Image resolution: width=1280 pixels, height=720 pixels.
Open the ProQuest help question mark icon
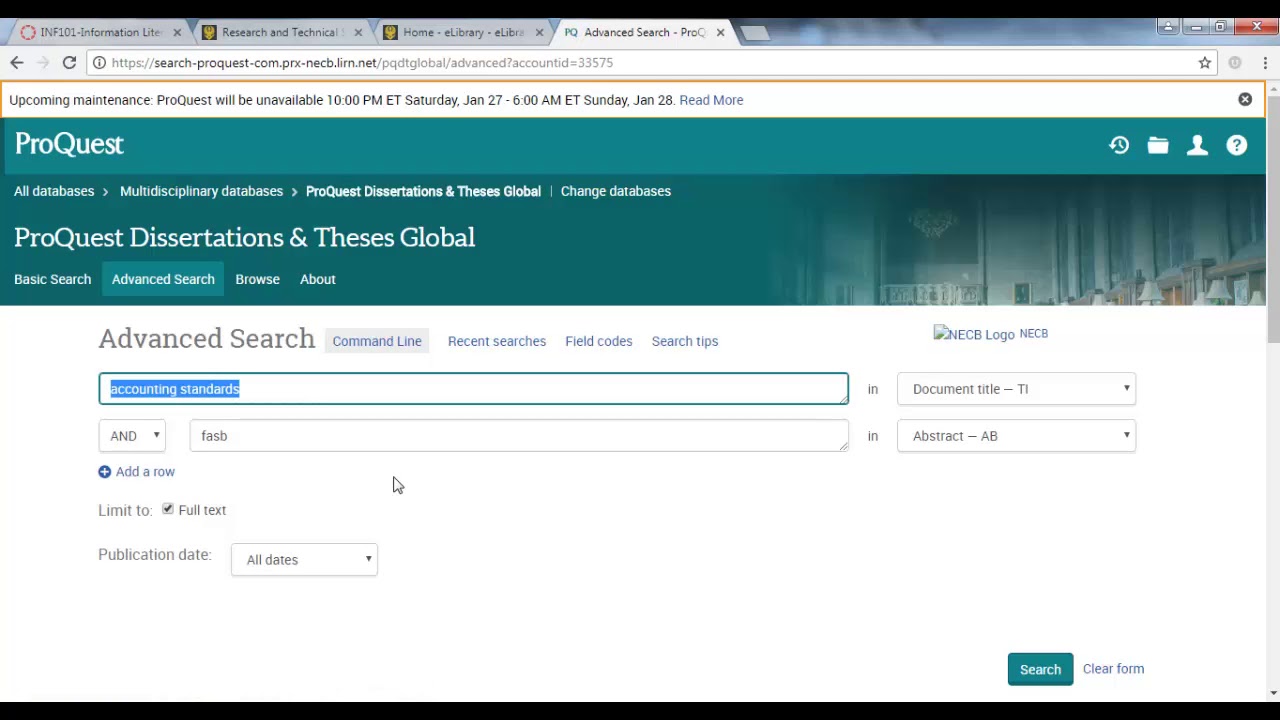tap(1237, 145)
